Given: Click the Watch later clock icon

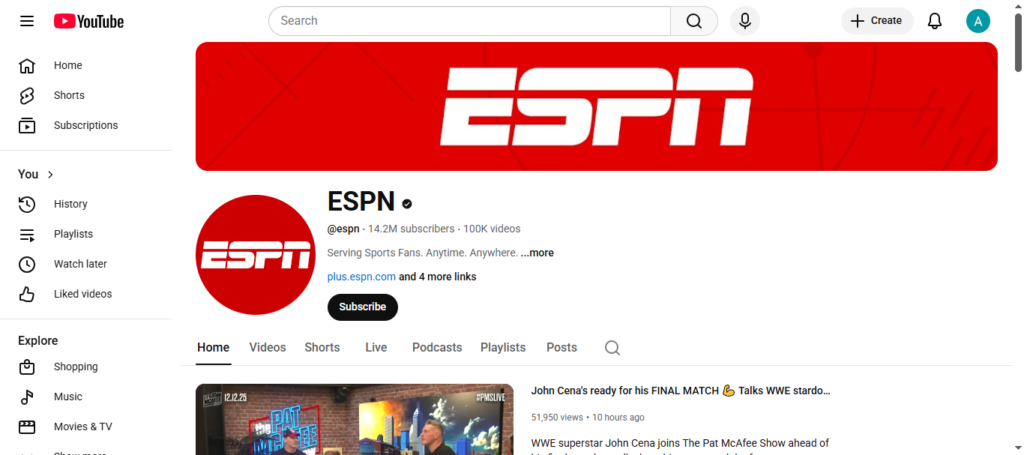Looking at the screenshot, I should [27, 264].
